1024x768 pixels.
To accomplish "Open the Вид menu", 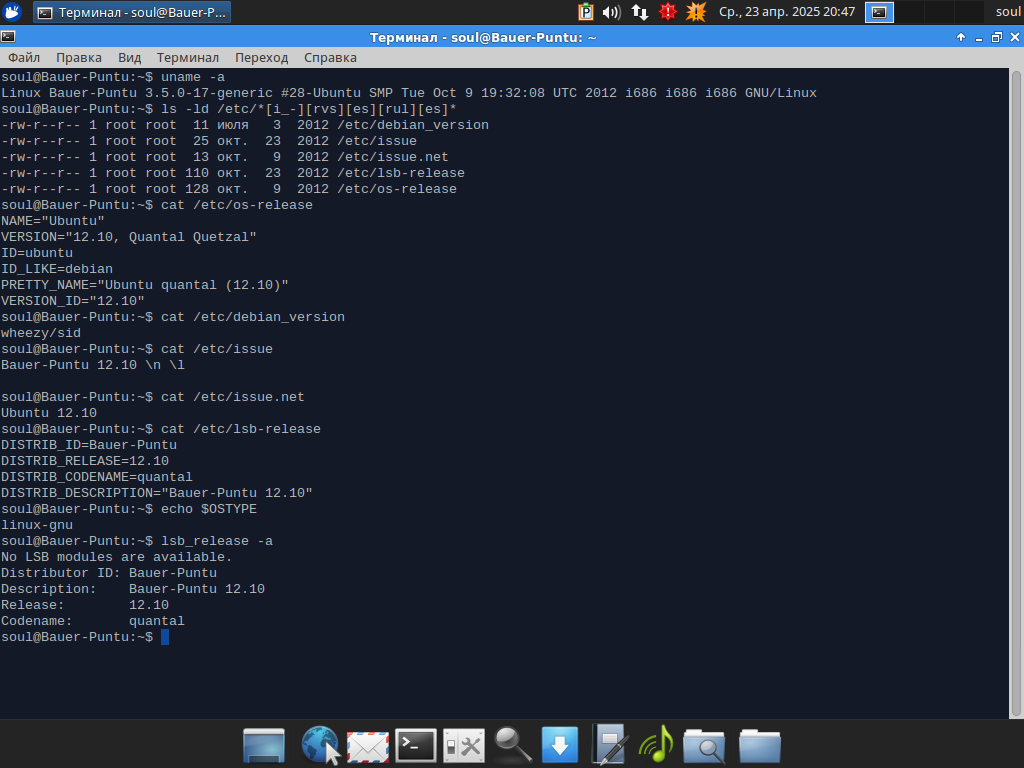I will (129, 57).
